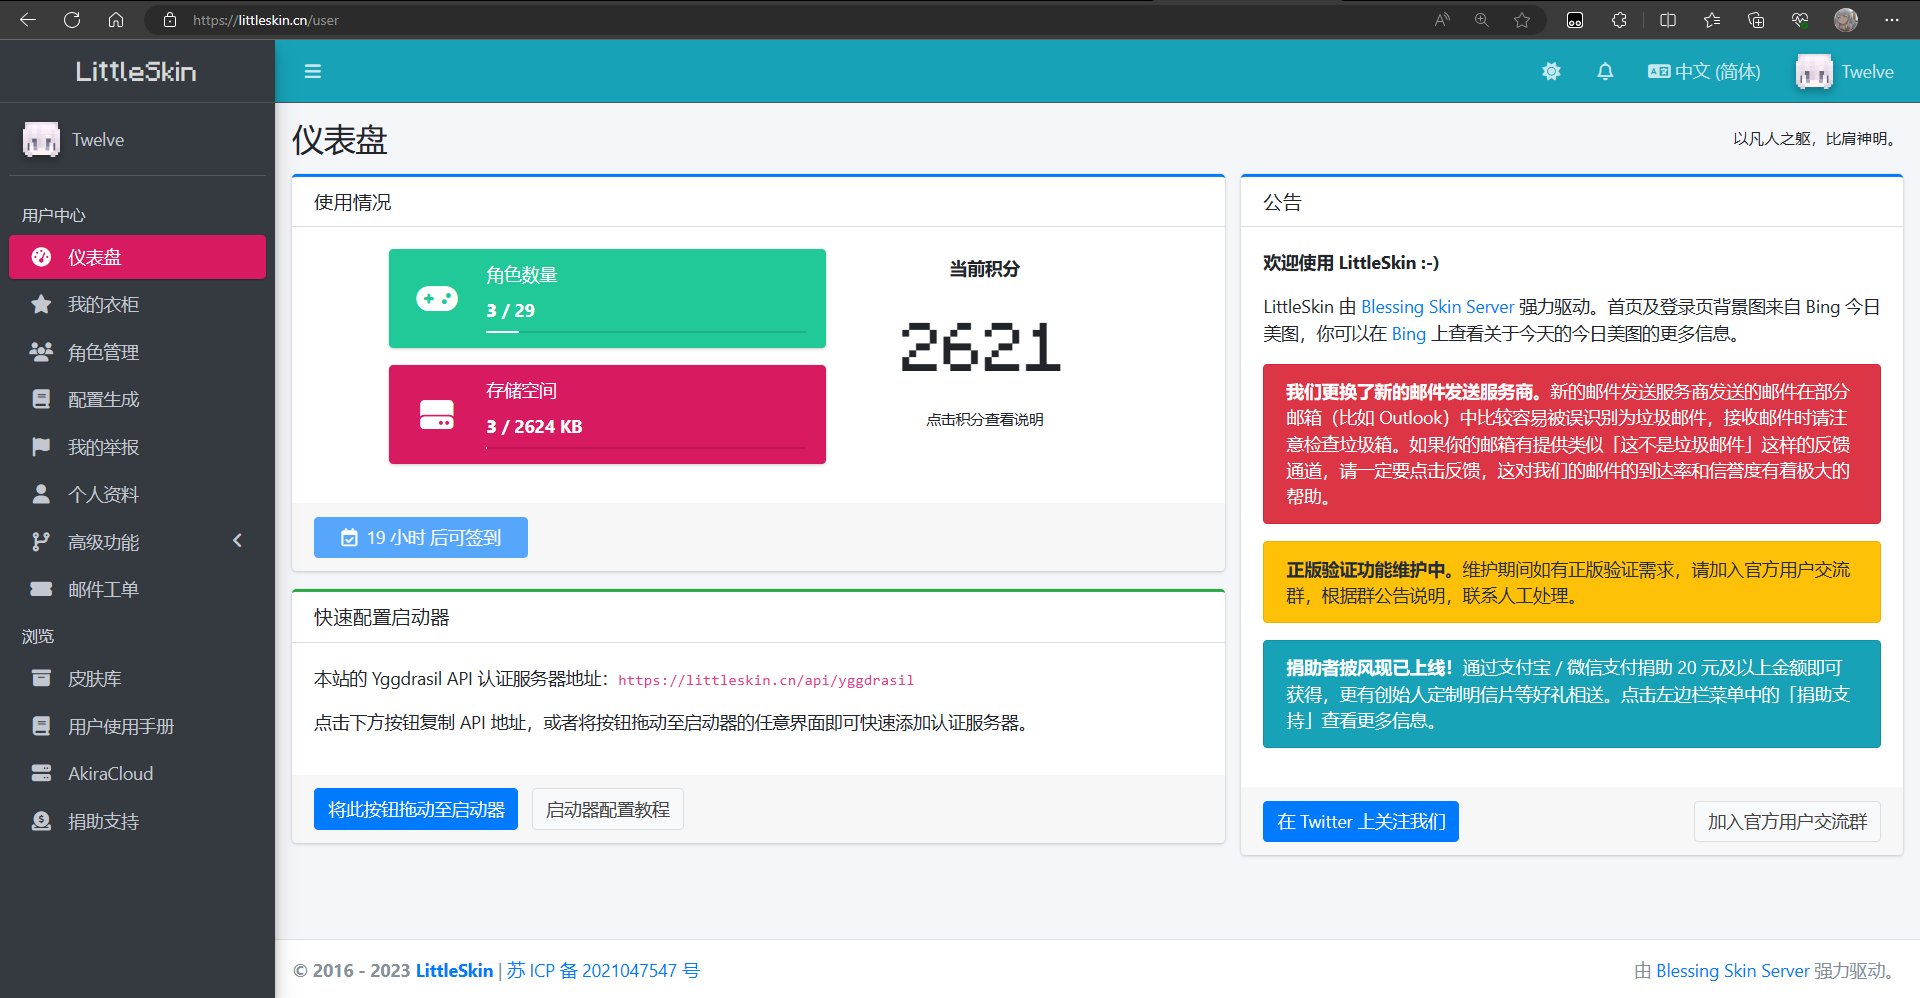
Task: Open 我的举报 in the sidebar
Action: [137, 447]
